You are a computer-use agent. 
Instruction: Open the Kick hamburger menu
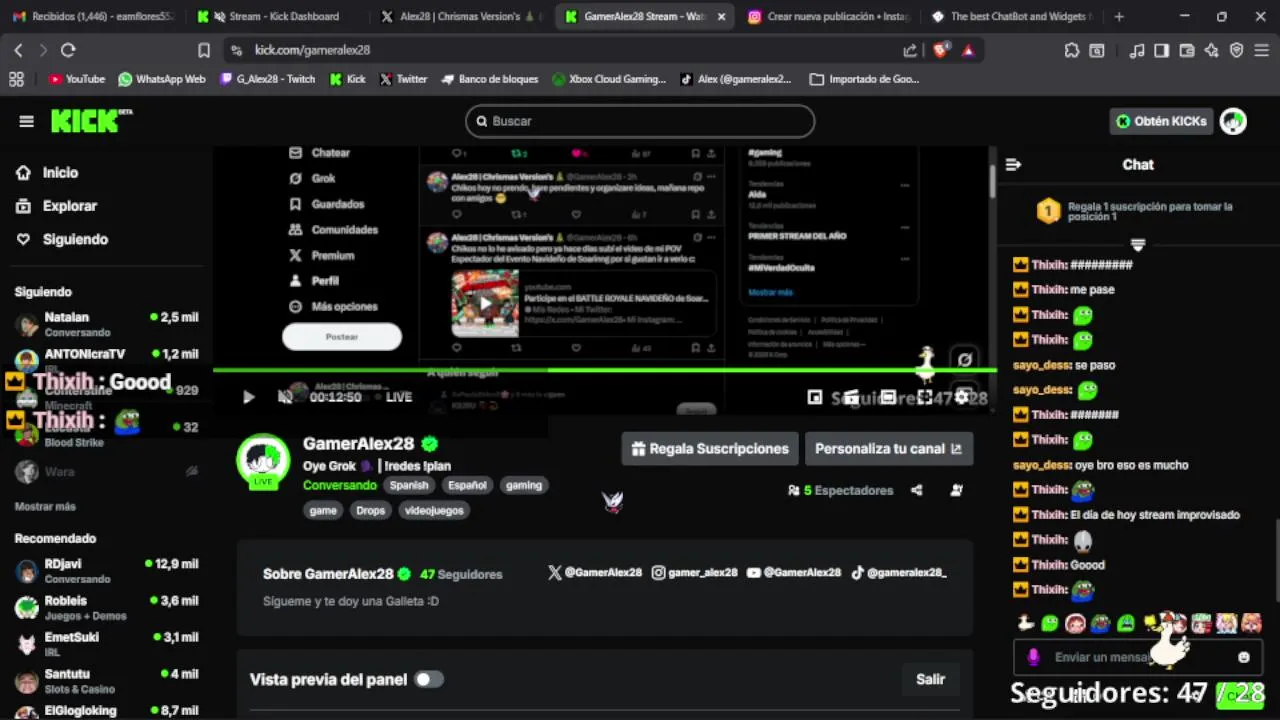click(x=26, y=121)
